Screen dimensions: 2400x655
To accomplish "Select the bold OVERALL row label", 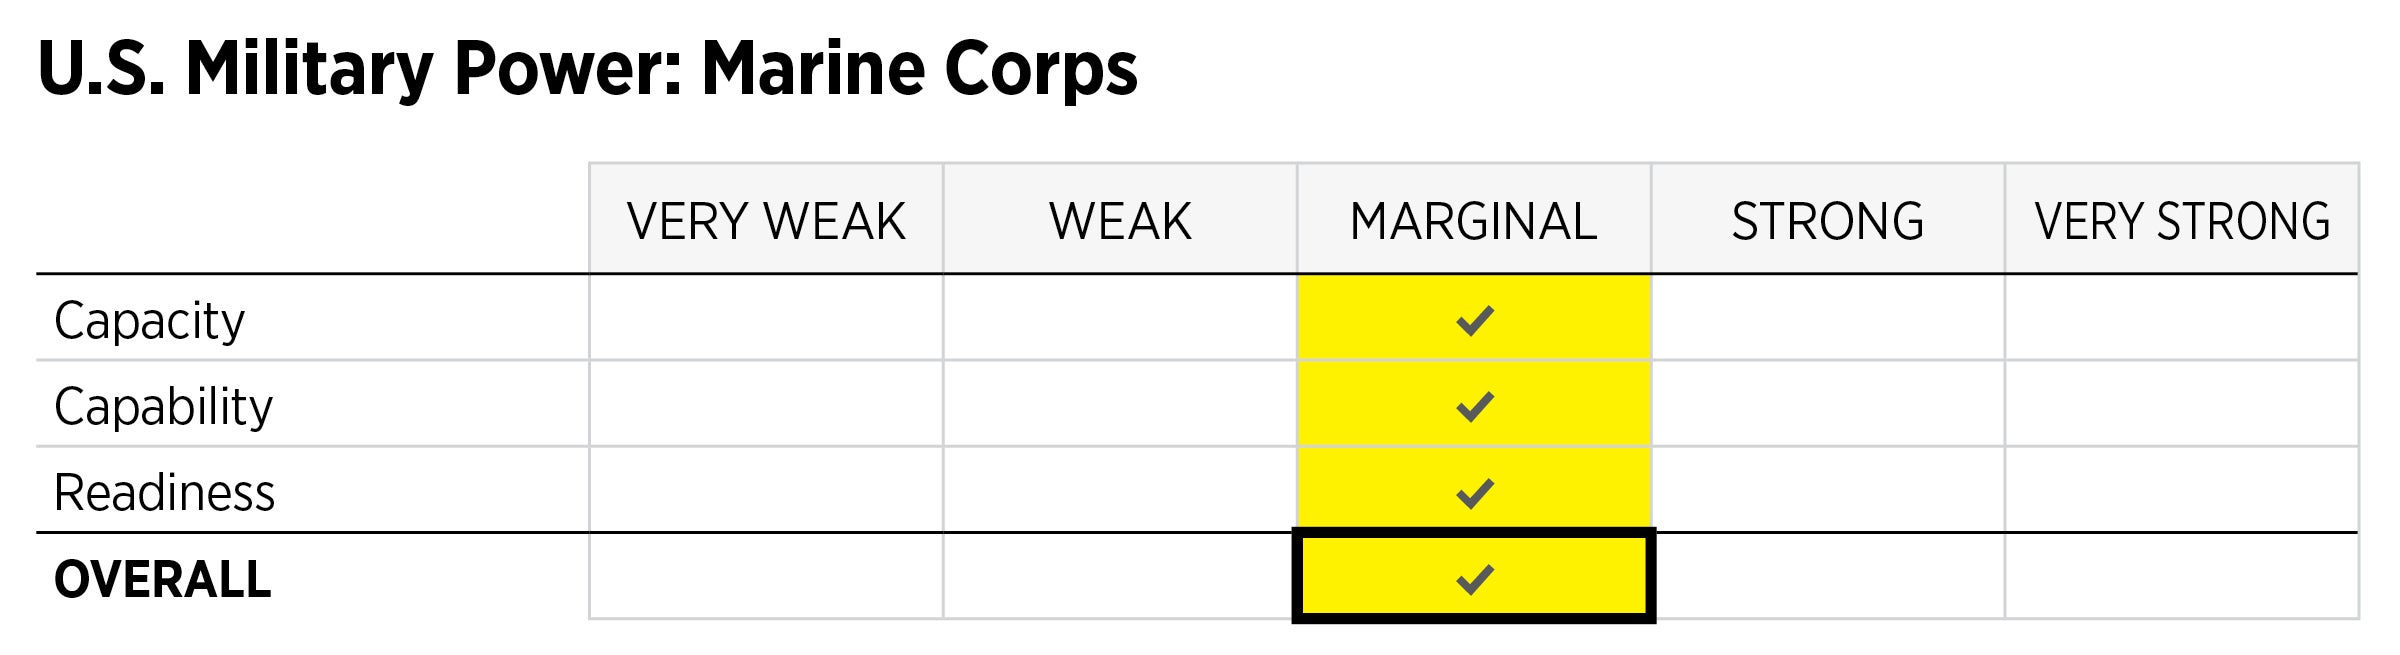I will [x=163, y=579].
